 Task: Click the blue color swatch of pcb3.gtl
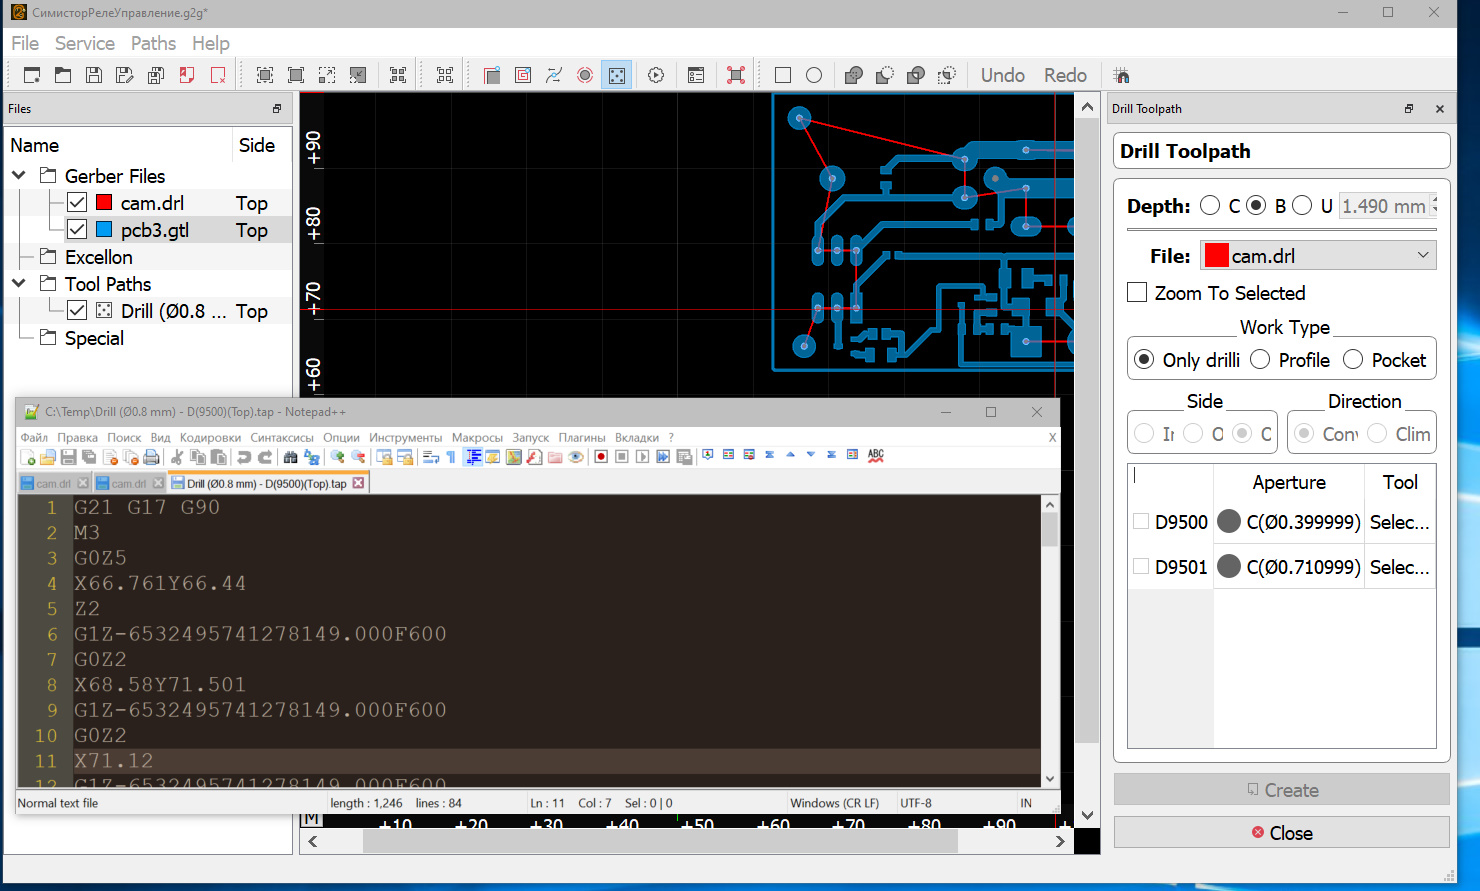(x=104, y=230)
